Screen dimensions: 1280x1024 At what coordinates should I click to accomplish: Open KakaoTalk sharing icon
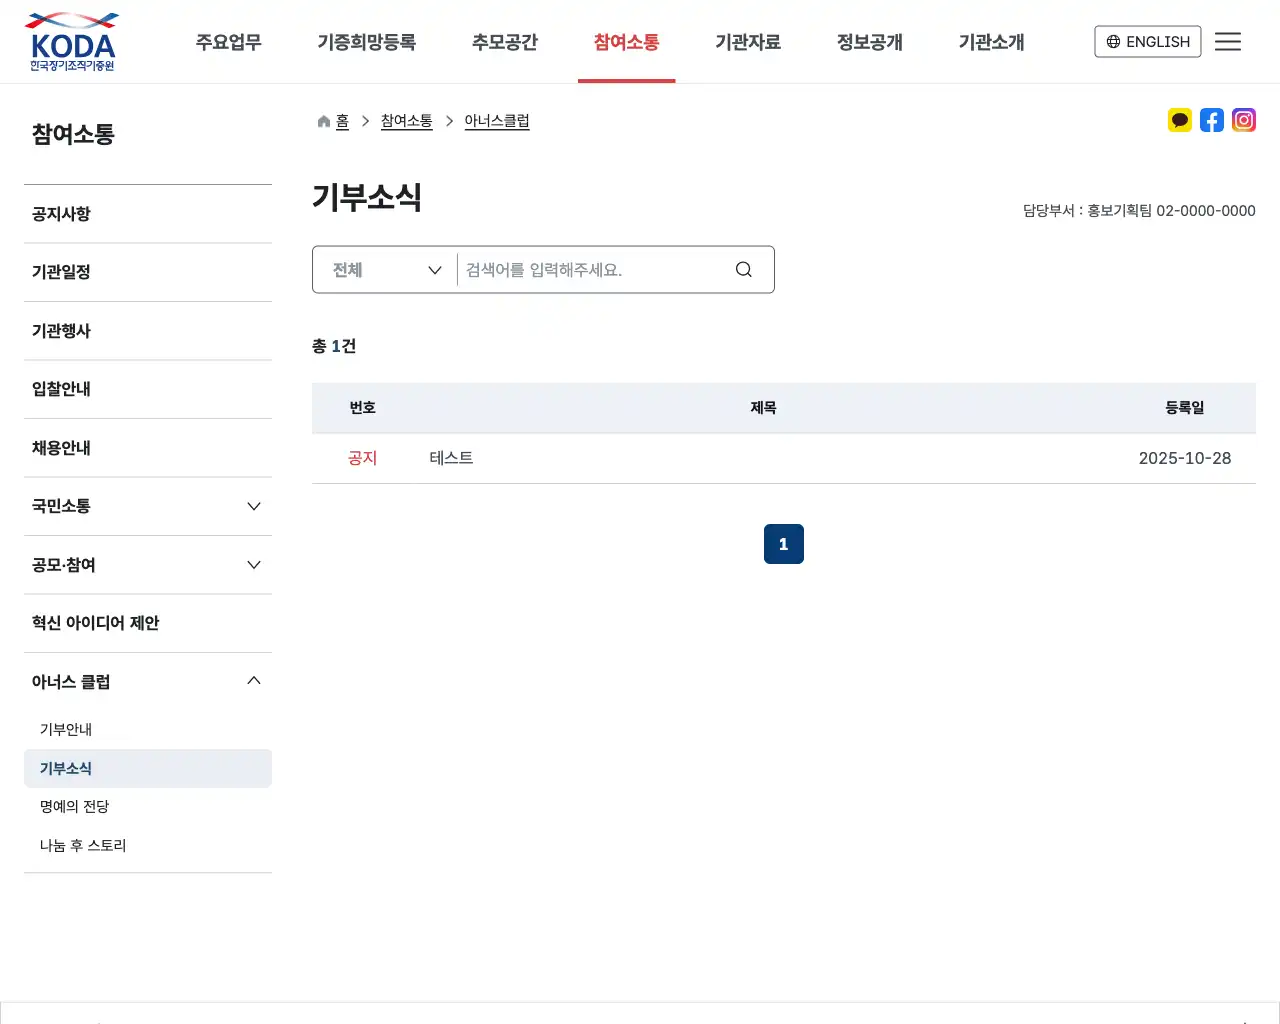click(1180, 120)
